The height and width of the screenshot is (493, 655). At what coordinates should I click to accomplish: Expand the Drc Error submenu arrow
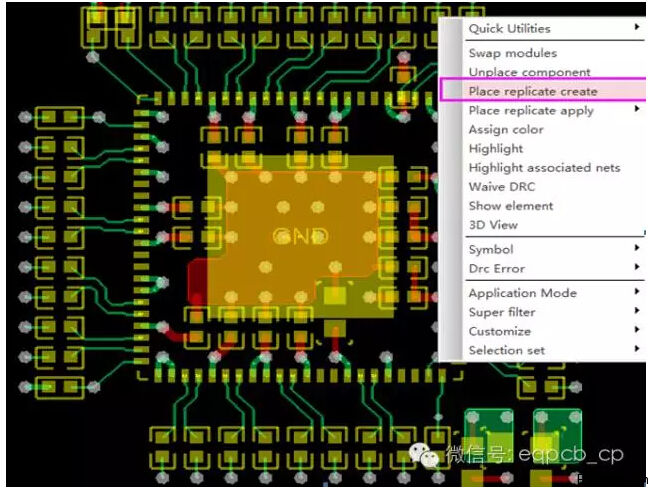pos(637,267)
